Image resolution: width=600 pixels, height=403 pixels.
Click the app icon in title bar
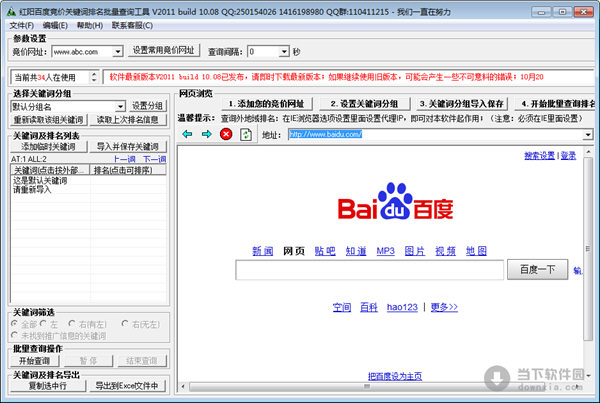[x=11, y=12]
